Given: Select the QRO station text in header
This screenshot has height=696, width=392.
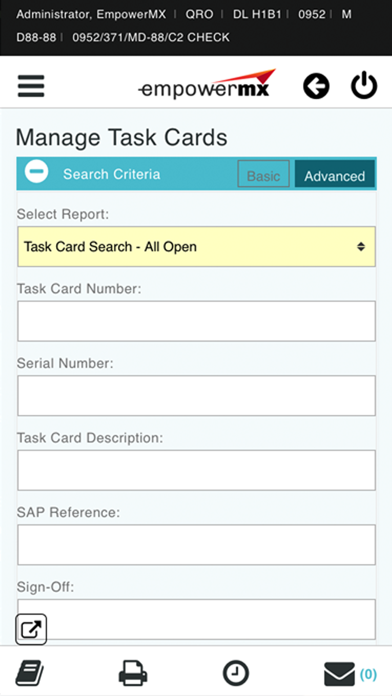Looking at the screenshot, I should [199, 15].
